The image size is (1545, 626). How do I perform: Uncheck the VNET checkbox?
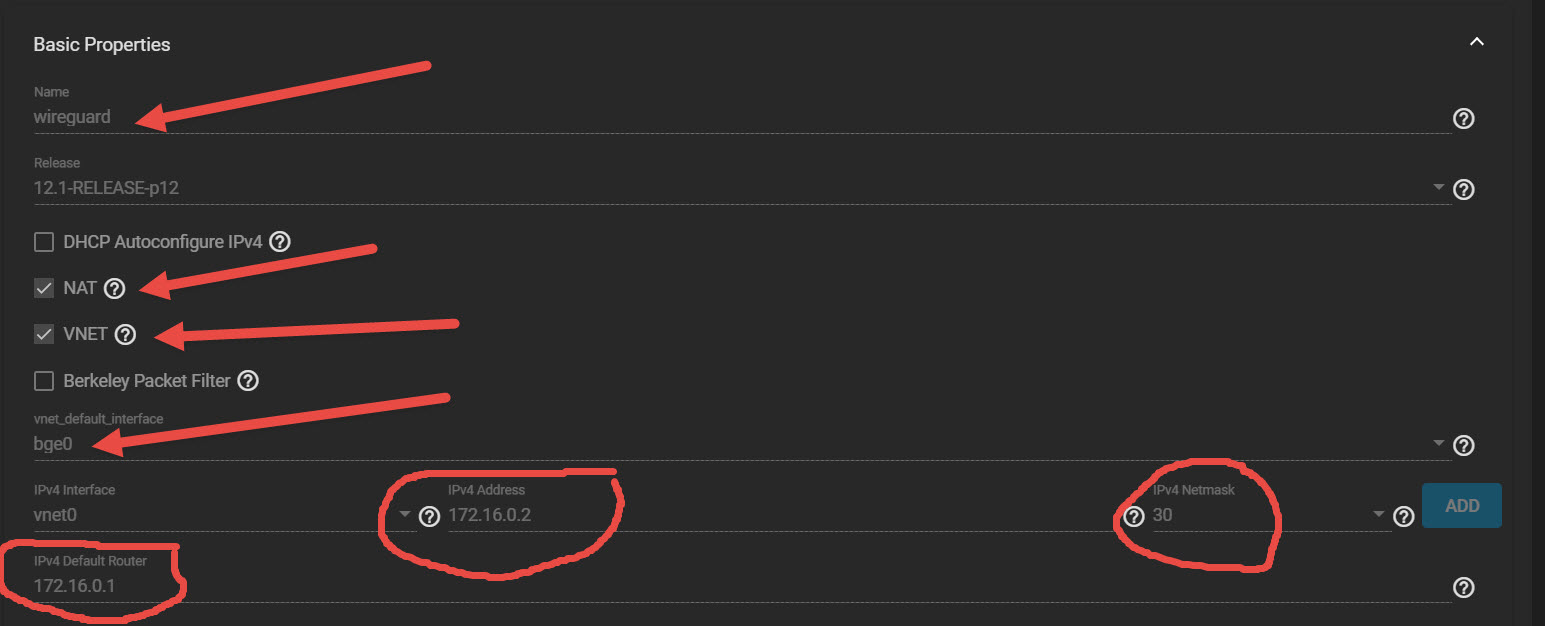point(44,335)
